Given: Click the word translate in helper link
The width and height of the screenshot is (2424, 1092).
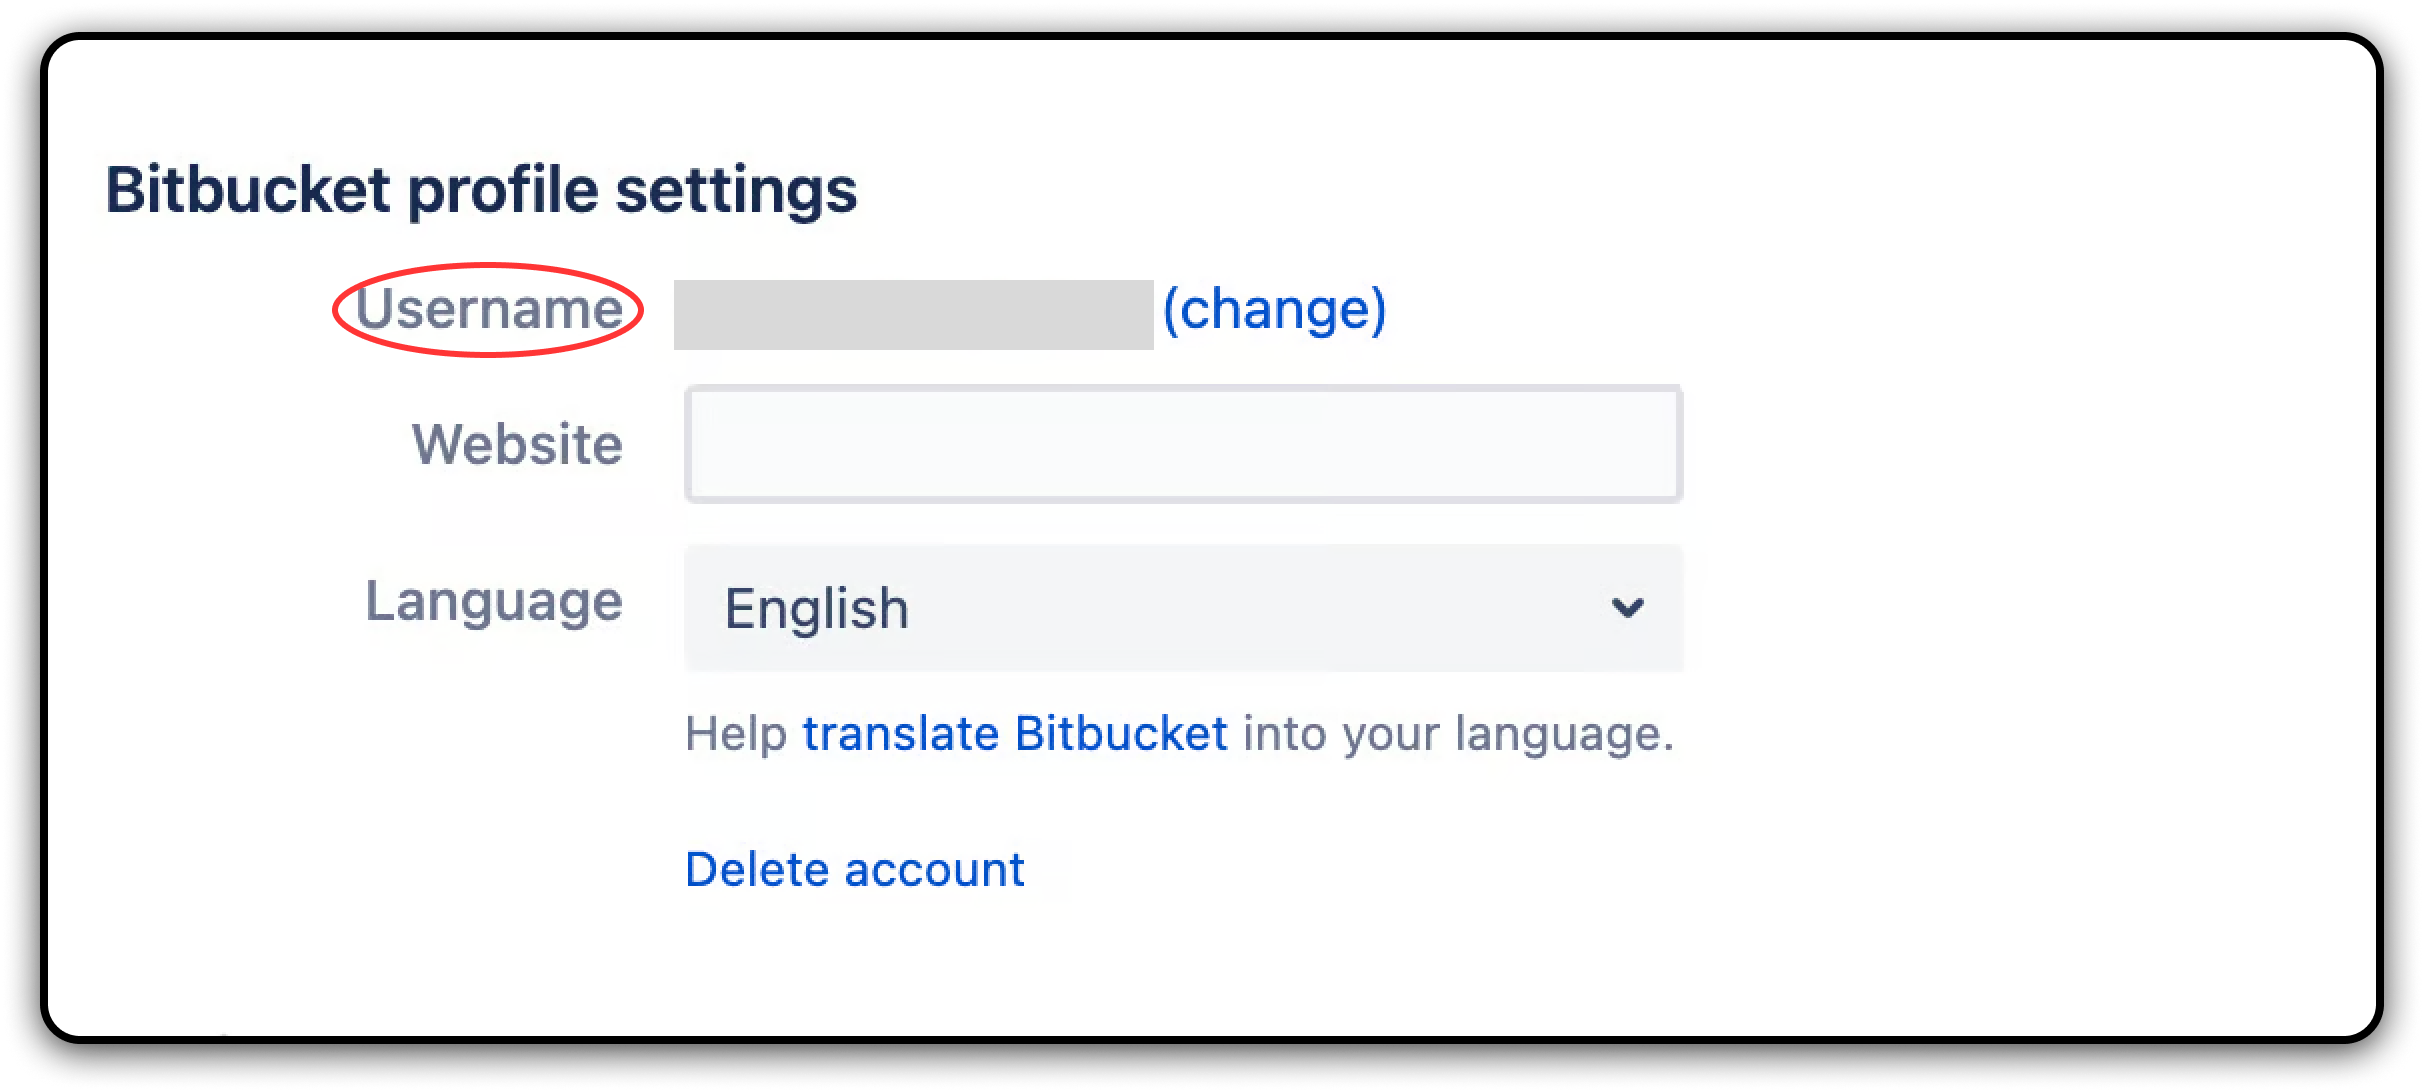Looking at the screenshot, I should (x=901, y=734).
